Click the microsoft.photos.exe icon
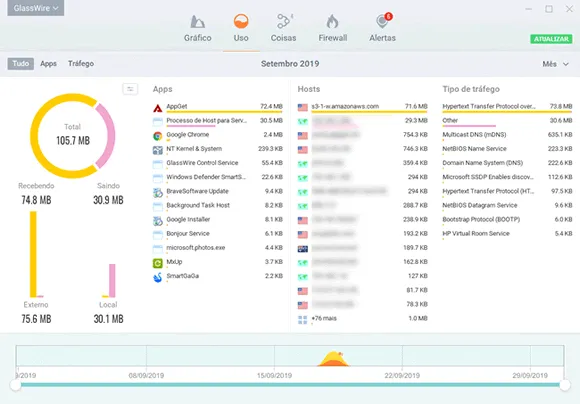This screenshot has height=404, width=580. coord(158,249)
